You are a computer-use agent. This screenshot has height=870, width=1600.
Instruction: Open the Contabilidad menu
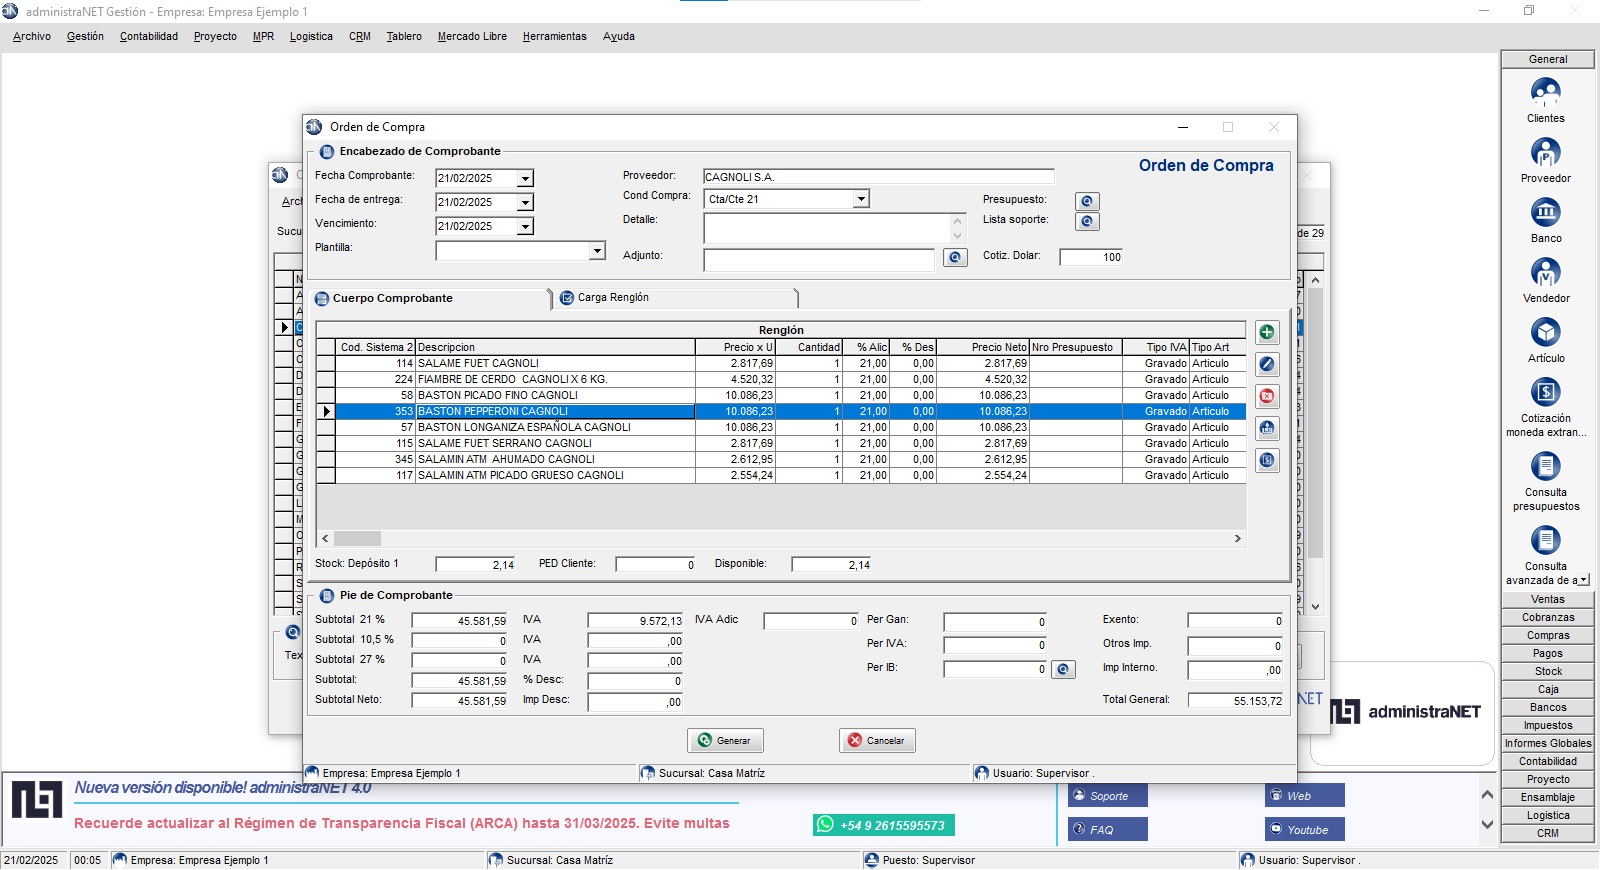click(x=149, y=36)
